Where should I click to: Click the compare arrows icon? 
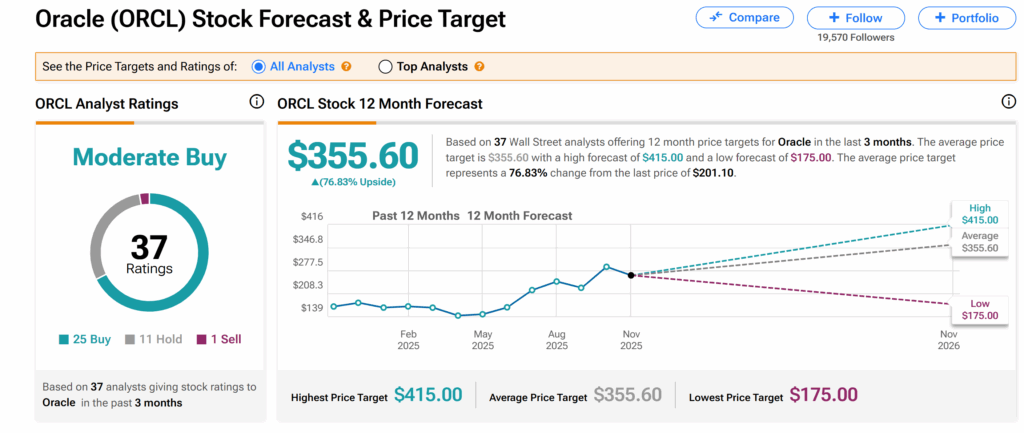[716, 18]
